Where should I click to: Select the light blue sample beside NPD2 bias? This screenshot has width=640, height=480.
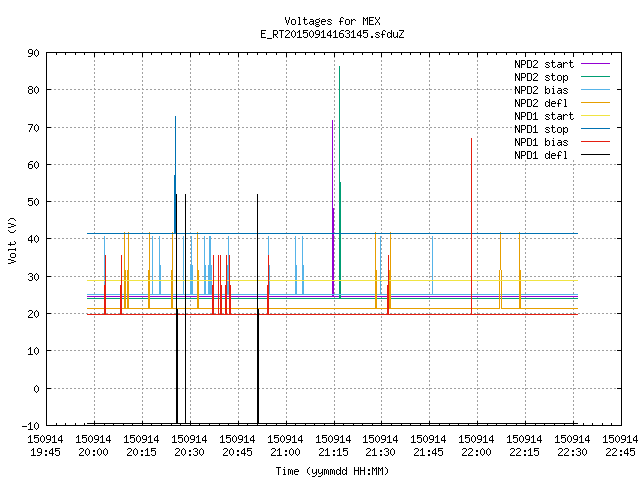596,90
